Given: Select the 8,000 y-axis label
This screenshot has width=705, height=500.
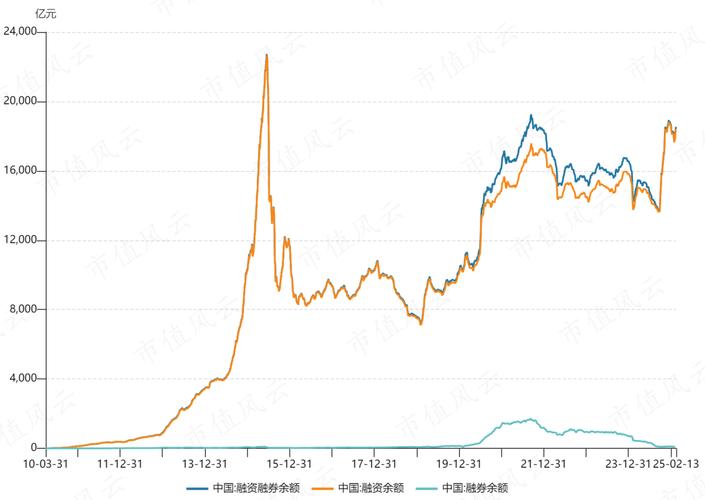Looking at the screenshot, I should (x=24, y=309).
